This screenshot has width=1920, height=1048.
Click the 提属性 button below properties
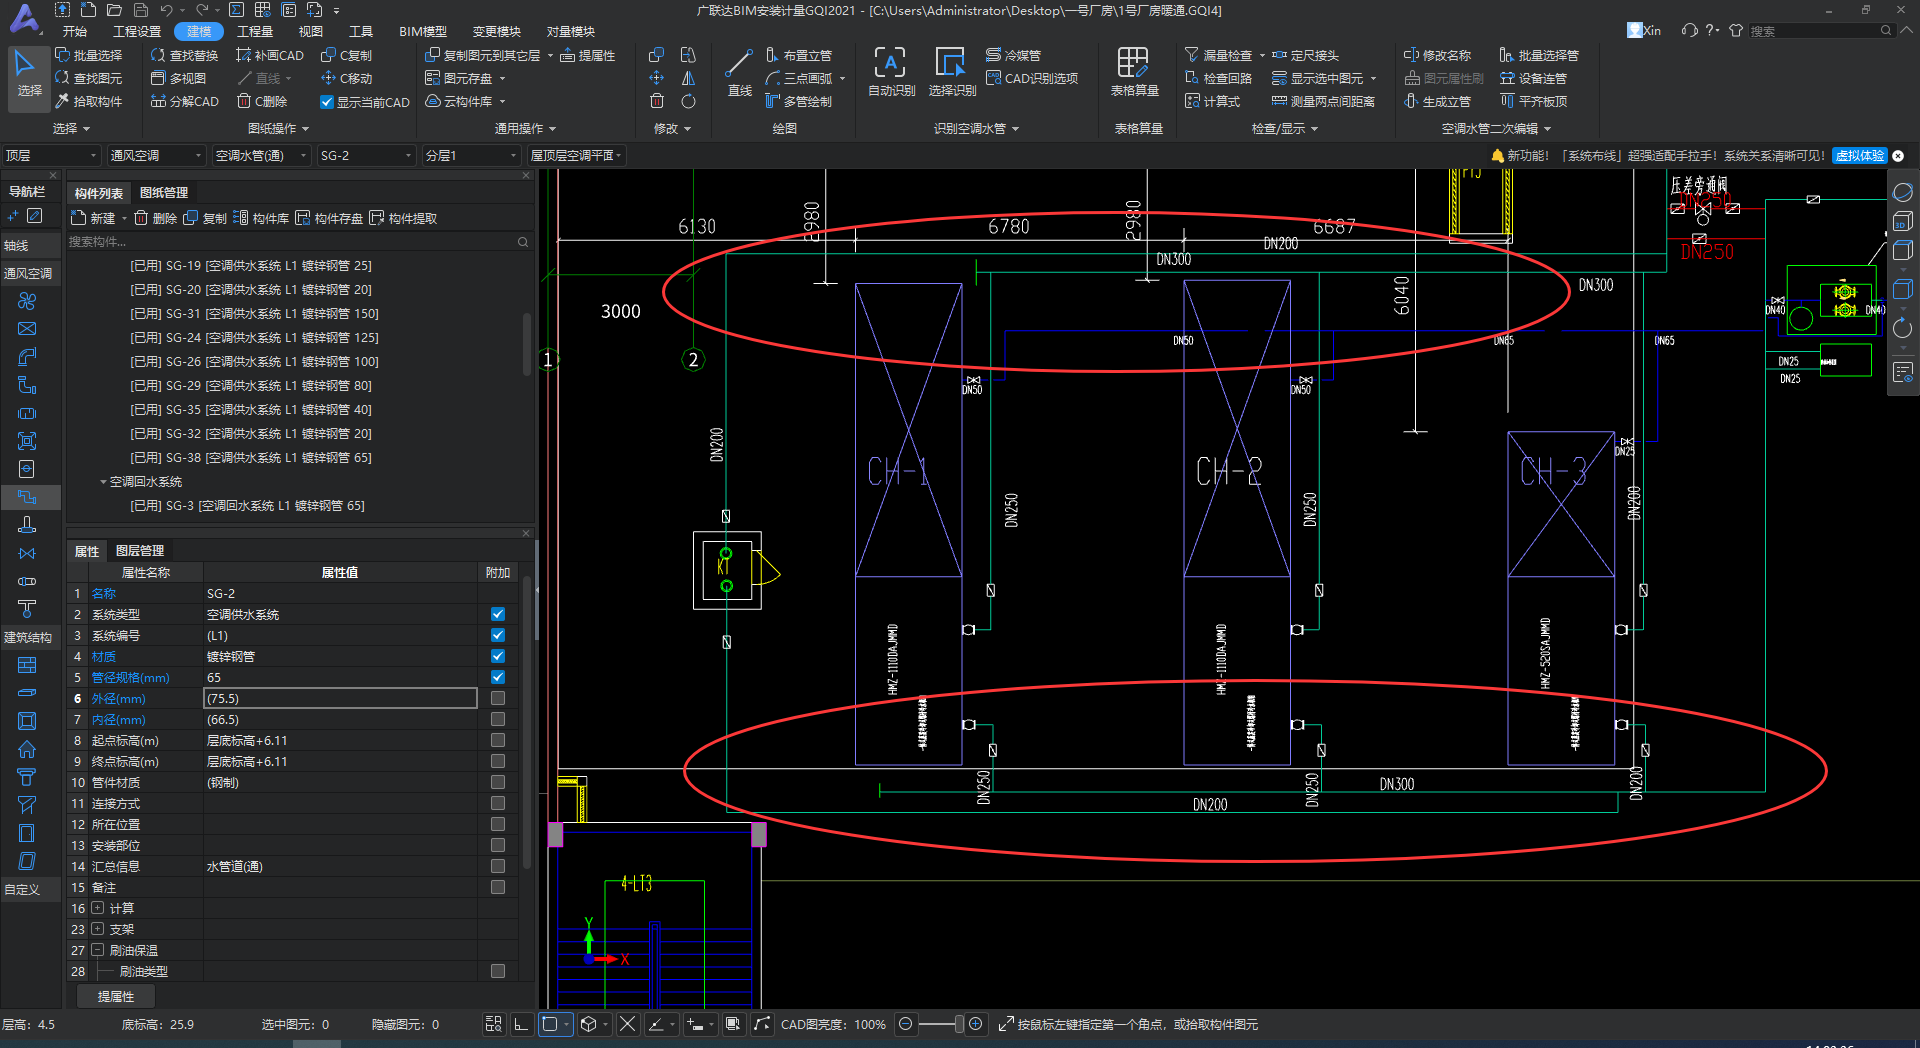(116, 996)
